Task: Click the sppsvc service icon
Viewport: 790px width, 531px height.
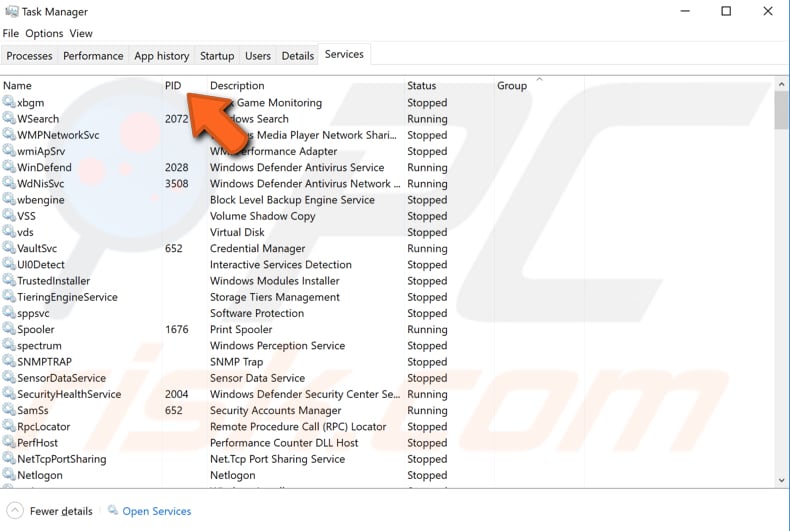Action: pyautogui.click(x=9, y=312)
